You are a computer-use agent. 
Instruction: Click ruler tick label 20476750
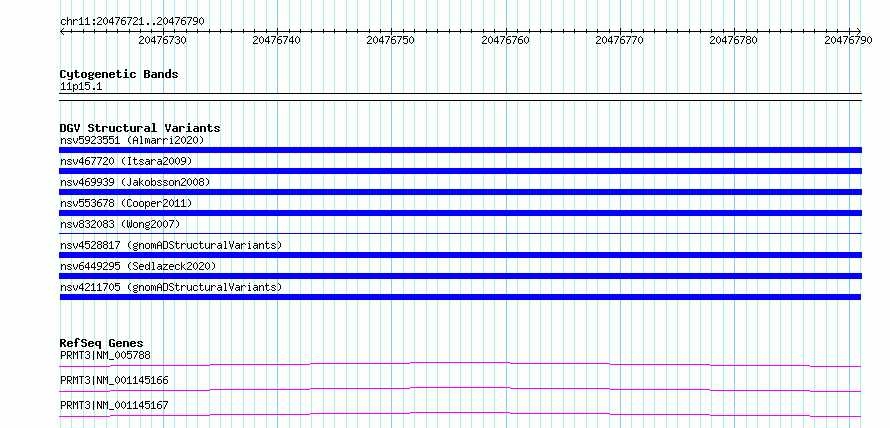click(391, 40)
